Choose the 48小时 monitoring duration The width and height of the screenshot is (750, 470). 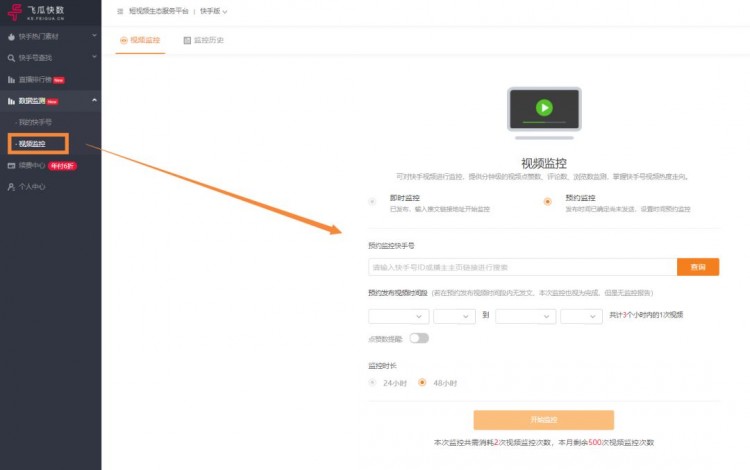tap(422, 383)
